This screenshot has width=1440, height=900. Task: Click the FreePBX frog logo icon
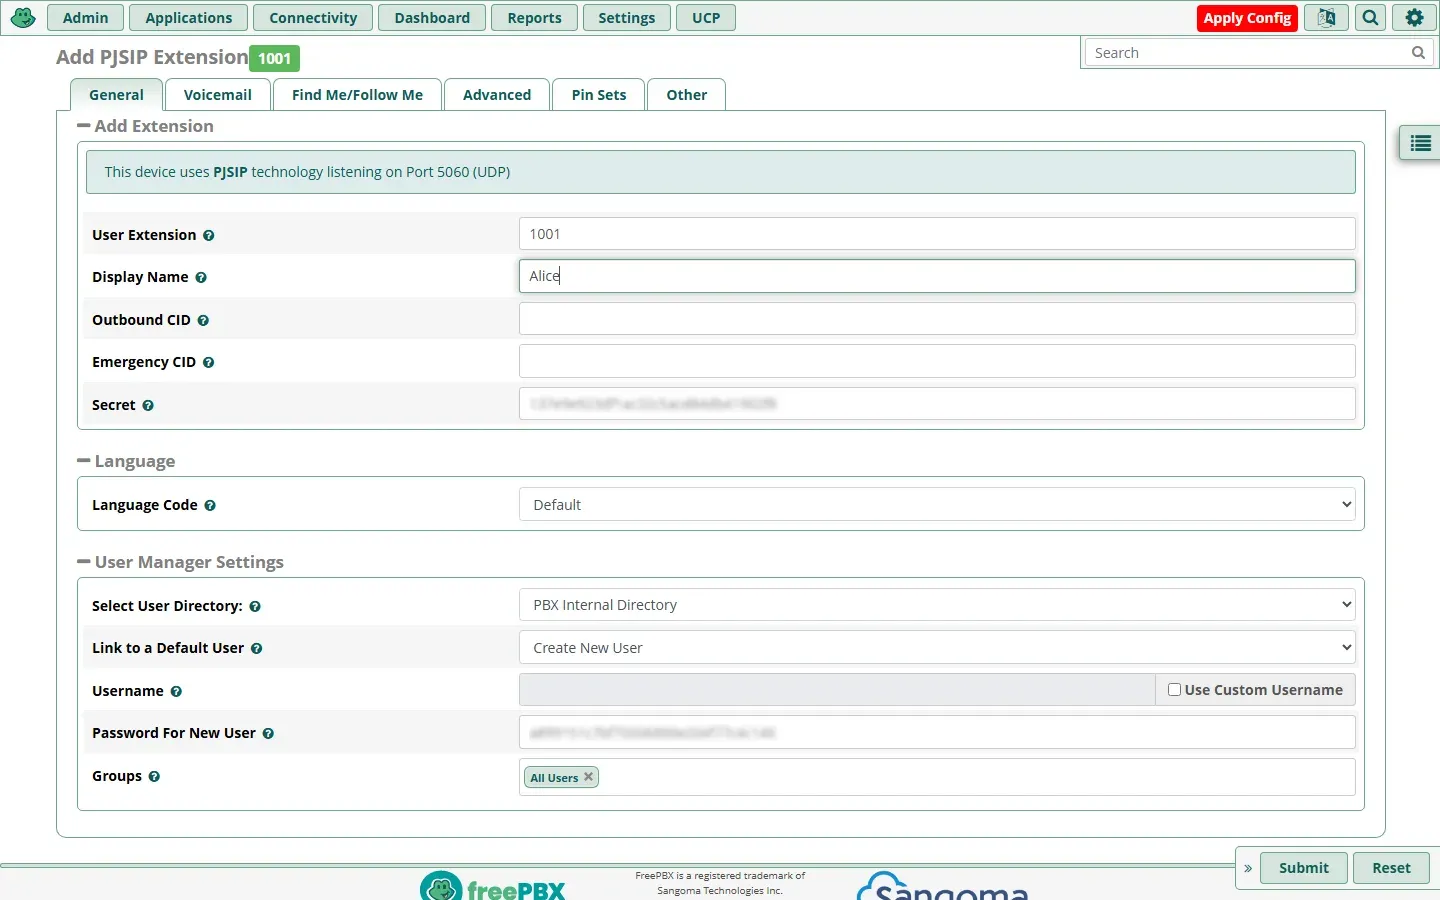(x=23, y=17)
